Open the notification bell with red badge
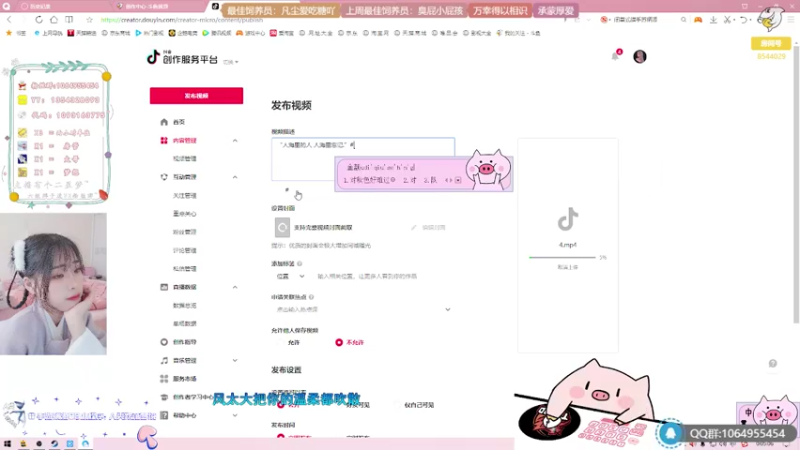Image resolution: width=800 pixels, height=450 pixels. coord(616,55)
